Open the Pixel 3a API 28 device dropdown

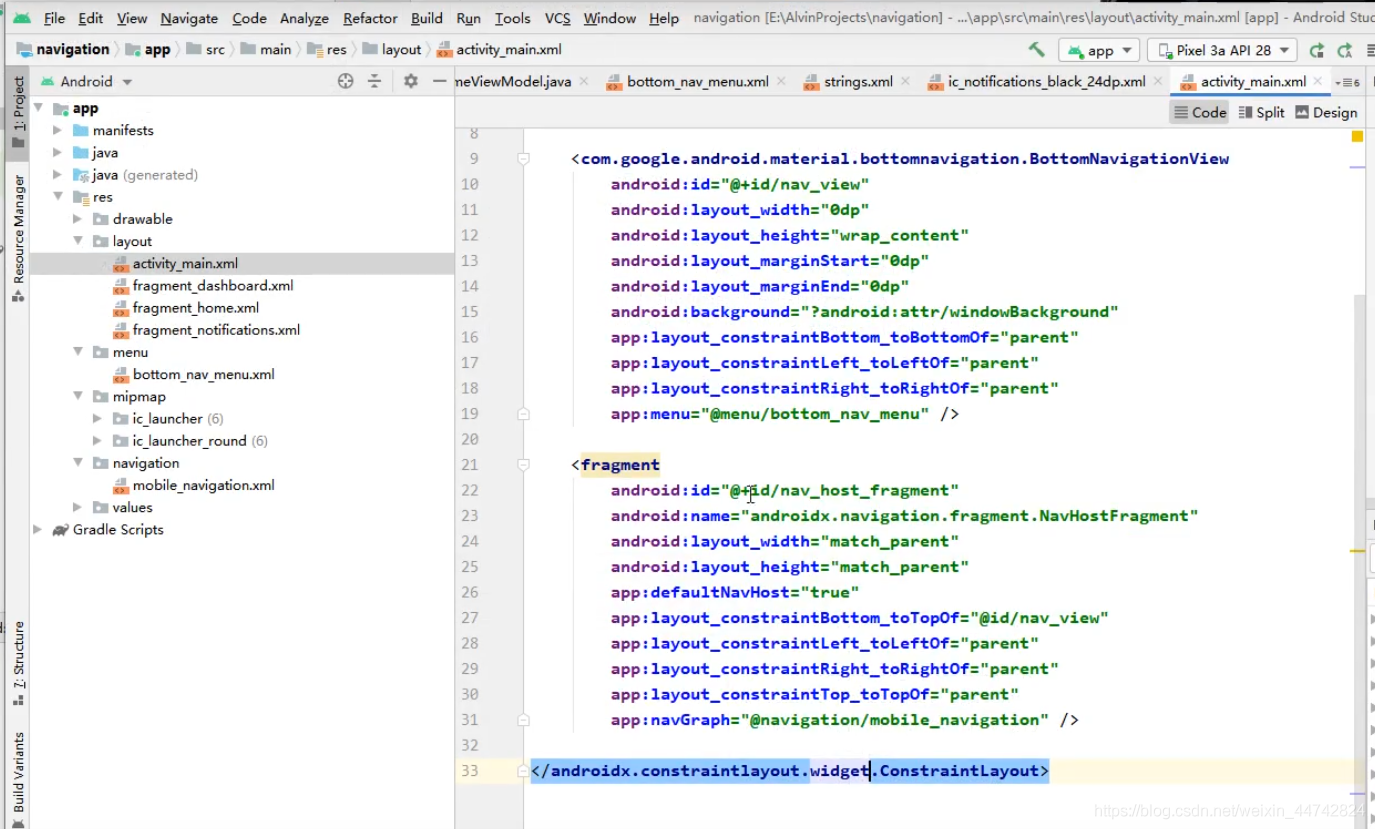[1223, 50]
